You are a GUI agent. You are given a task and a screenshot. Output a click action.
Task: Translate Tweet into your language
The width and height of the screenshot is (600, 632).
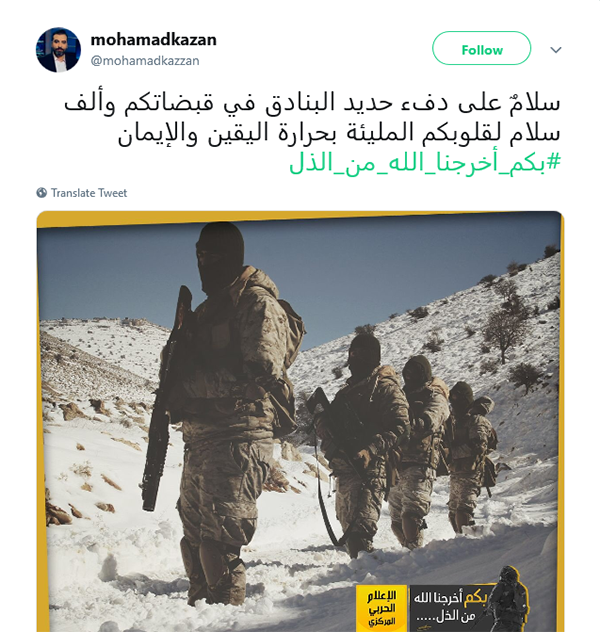point(89,193)
